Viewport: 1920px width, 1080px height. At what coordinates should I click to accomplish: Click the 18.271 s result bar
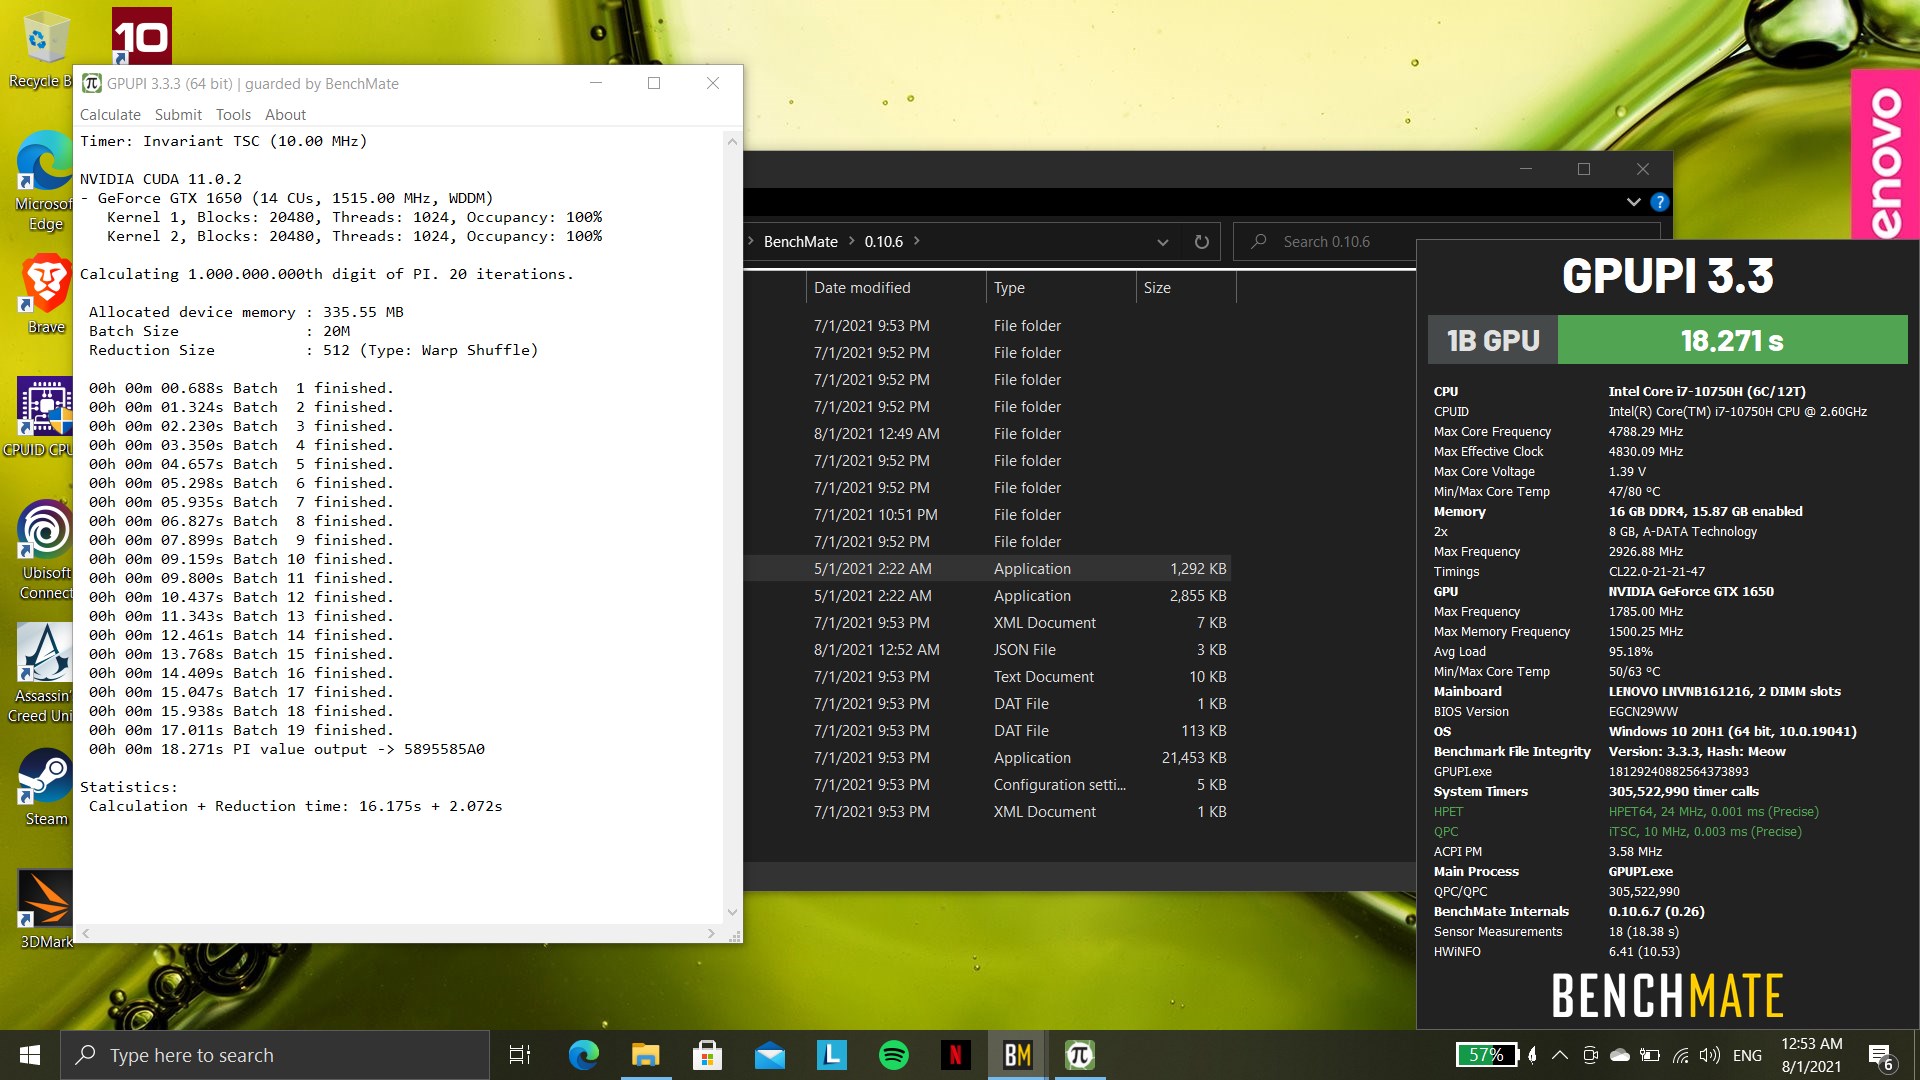1732,341
